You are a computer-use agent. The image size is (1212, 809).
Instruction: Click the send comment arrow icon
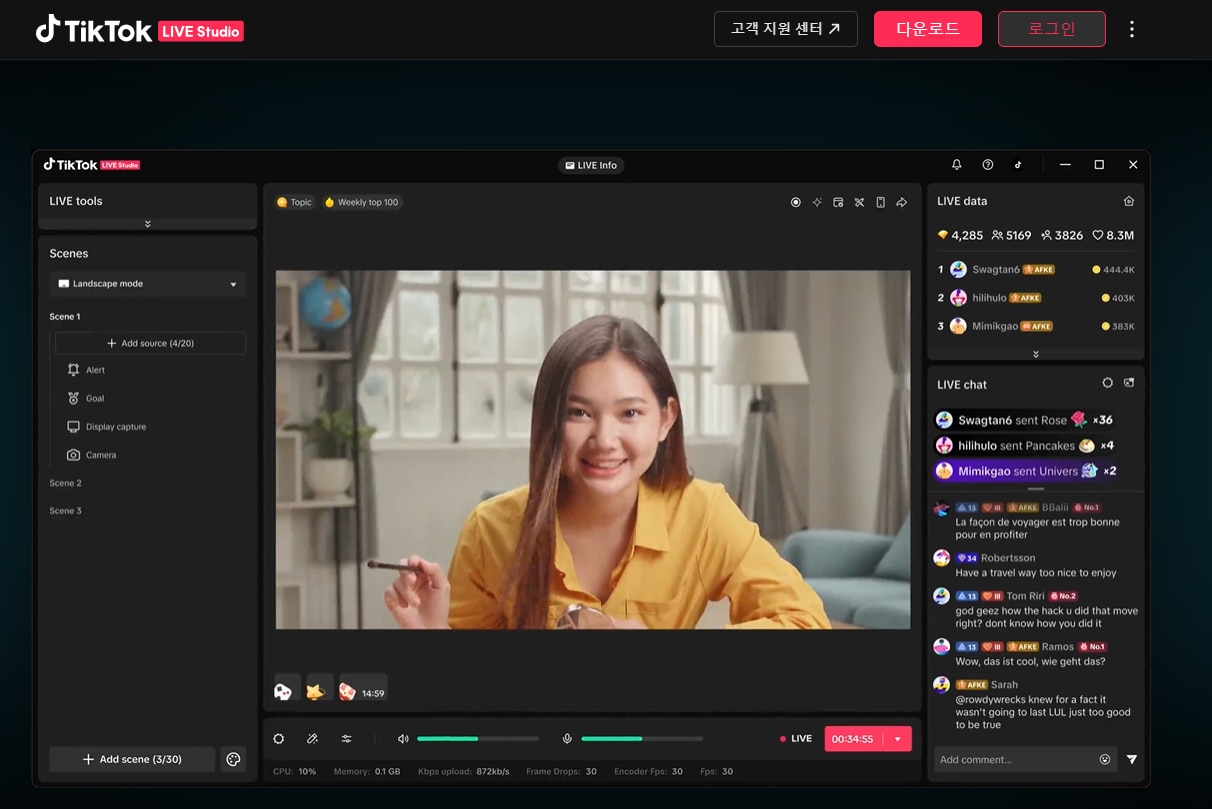[x=1131, y=759]
